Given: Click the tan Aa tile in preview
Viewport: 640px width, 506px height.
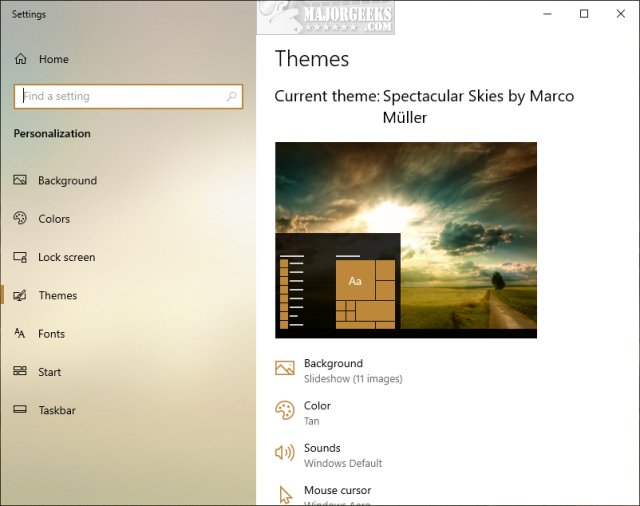Looking at the screenshot, I should 355,281.
